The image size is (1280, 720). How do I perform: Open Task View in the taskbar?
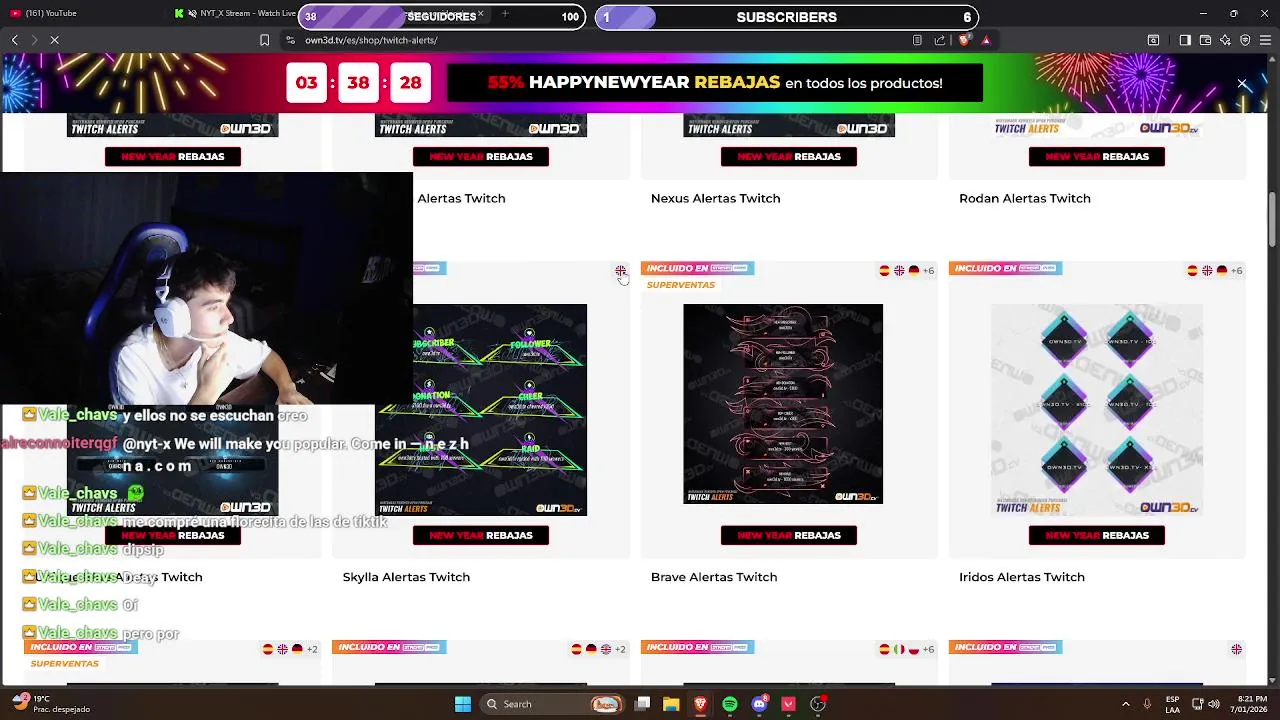pos(643,704)
